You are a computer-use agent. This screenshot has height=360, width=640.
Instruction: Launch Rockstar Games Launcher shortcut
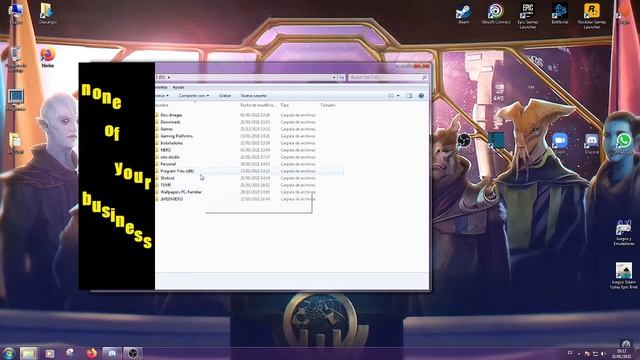[x=591, y=16]
